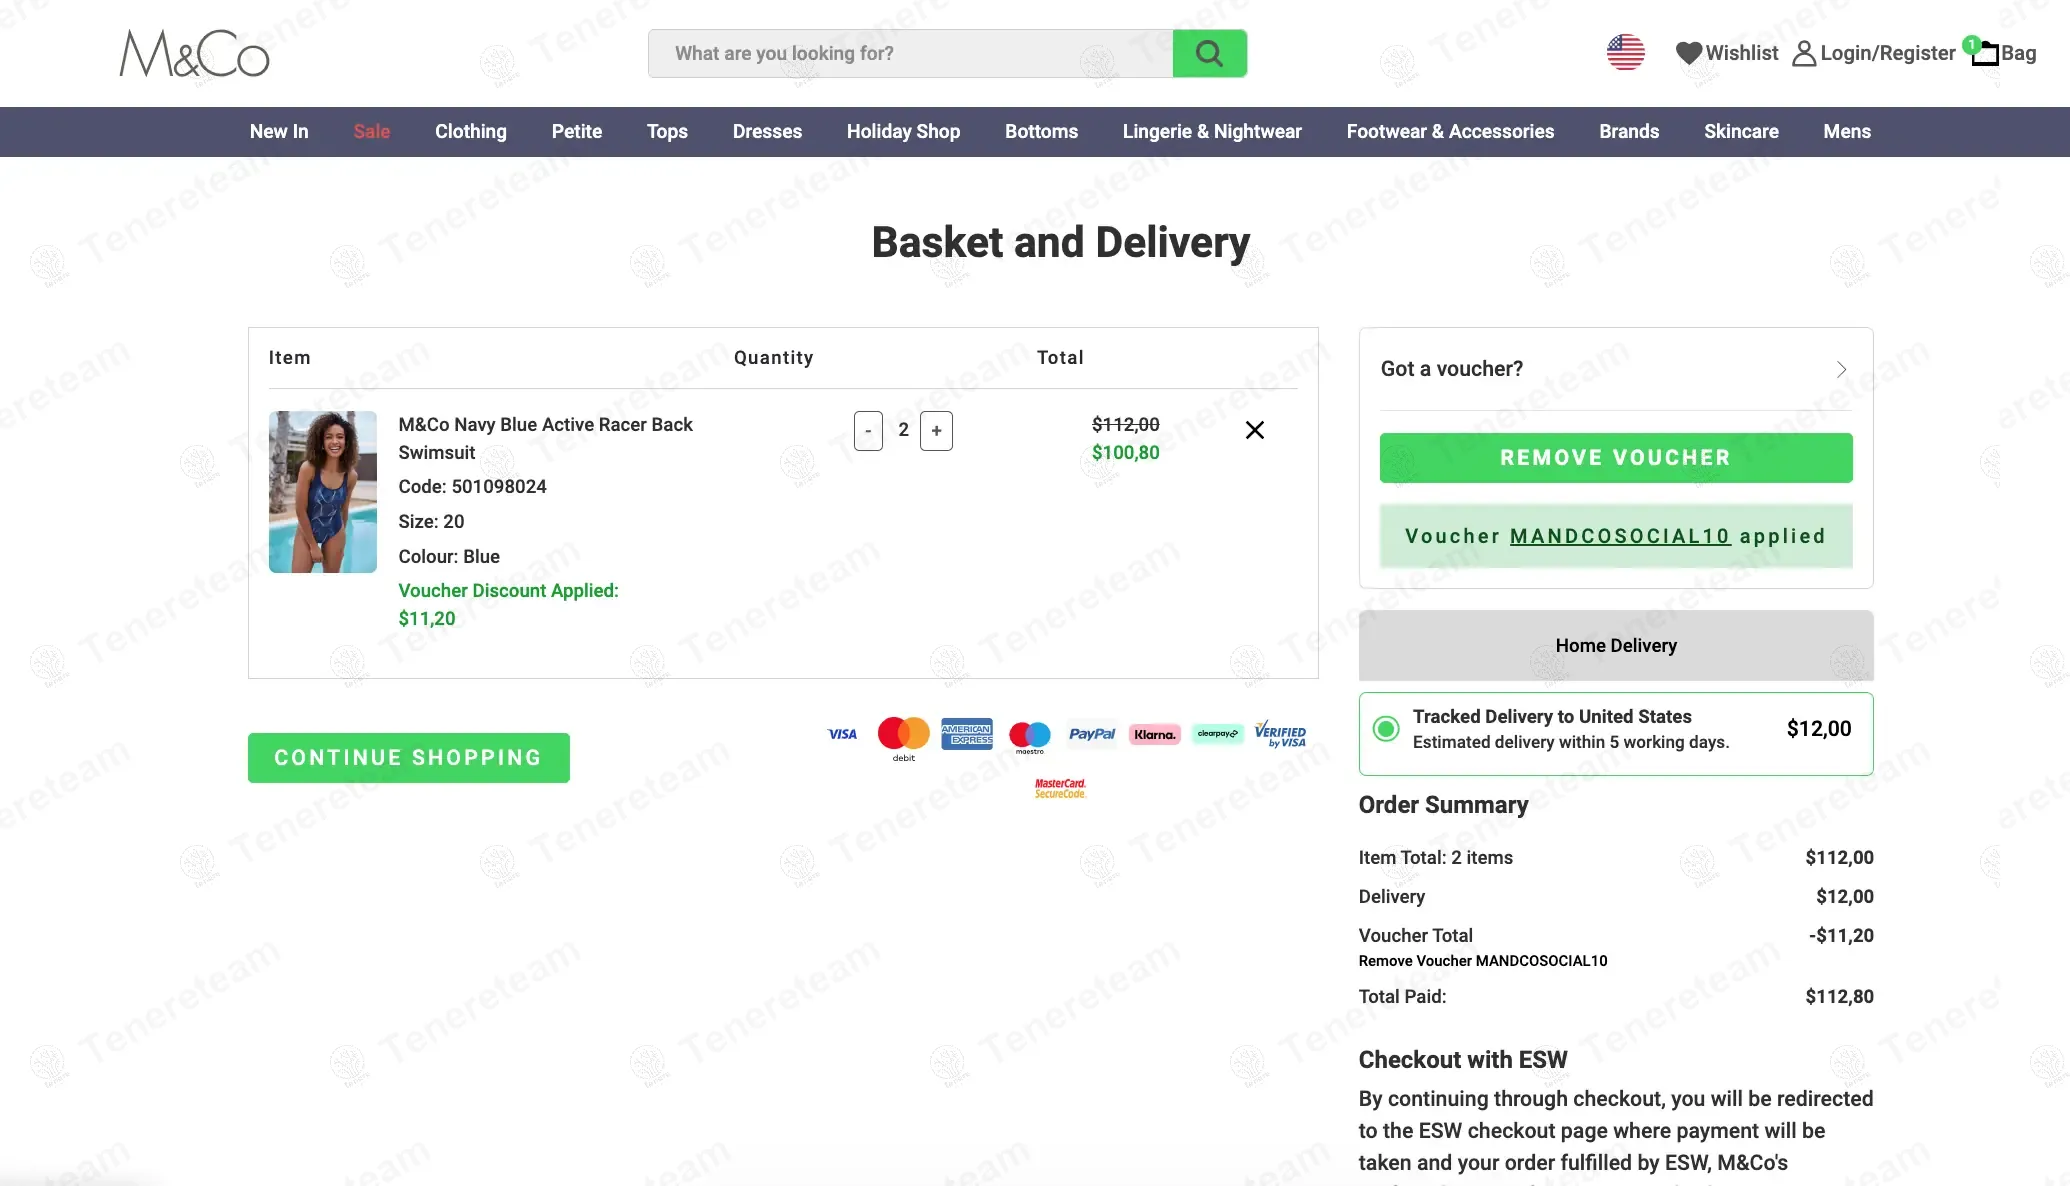Viewport: 2070px width, 1186px height.
Task: Click the M&Co logo
Action: click(194, 53)
